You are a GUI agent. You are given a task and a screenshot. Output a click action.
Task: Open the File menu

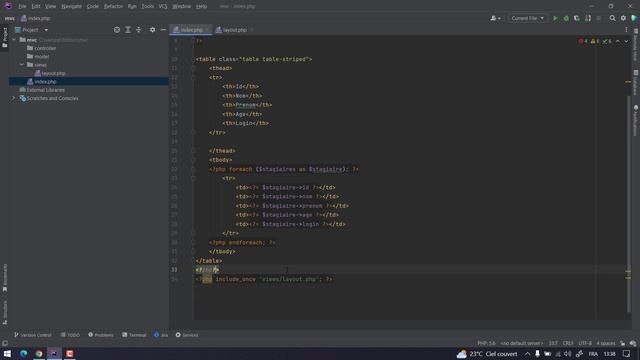(22, 6)
